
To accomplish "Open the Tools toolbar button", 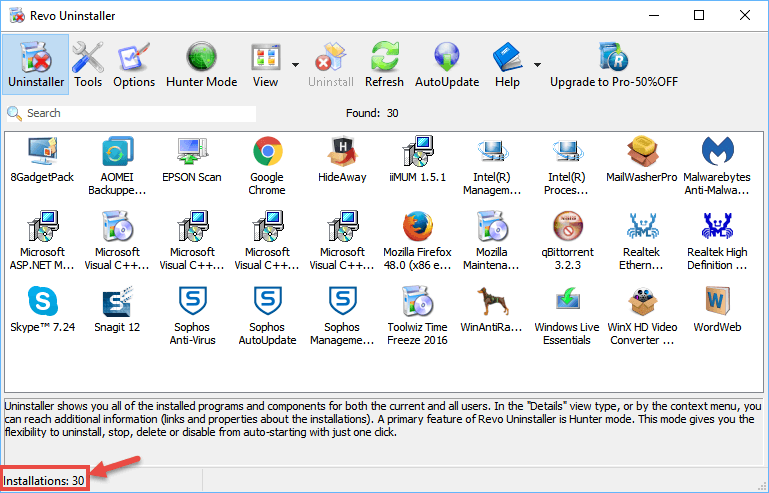I will 88,64.
